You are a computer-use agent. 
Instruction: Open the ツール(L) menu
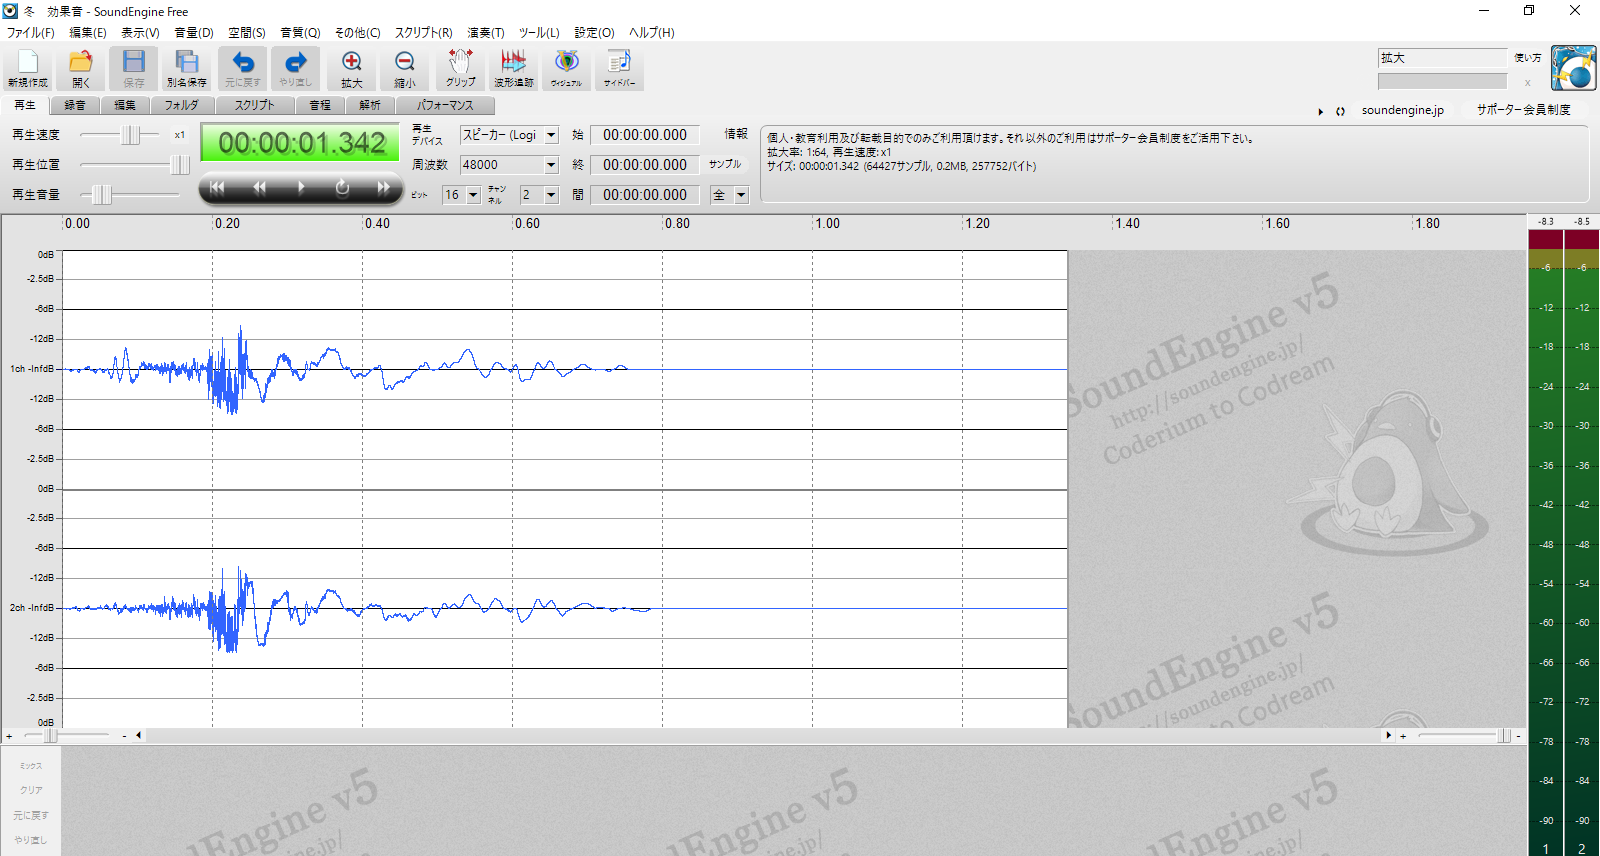pos(539,33)
